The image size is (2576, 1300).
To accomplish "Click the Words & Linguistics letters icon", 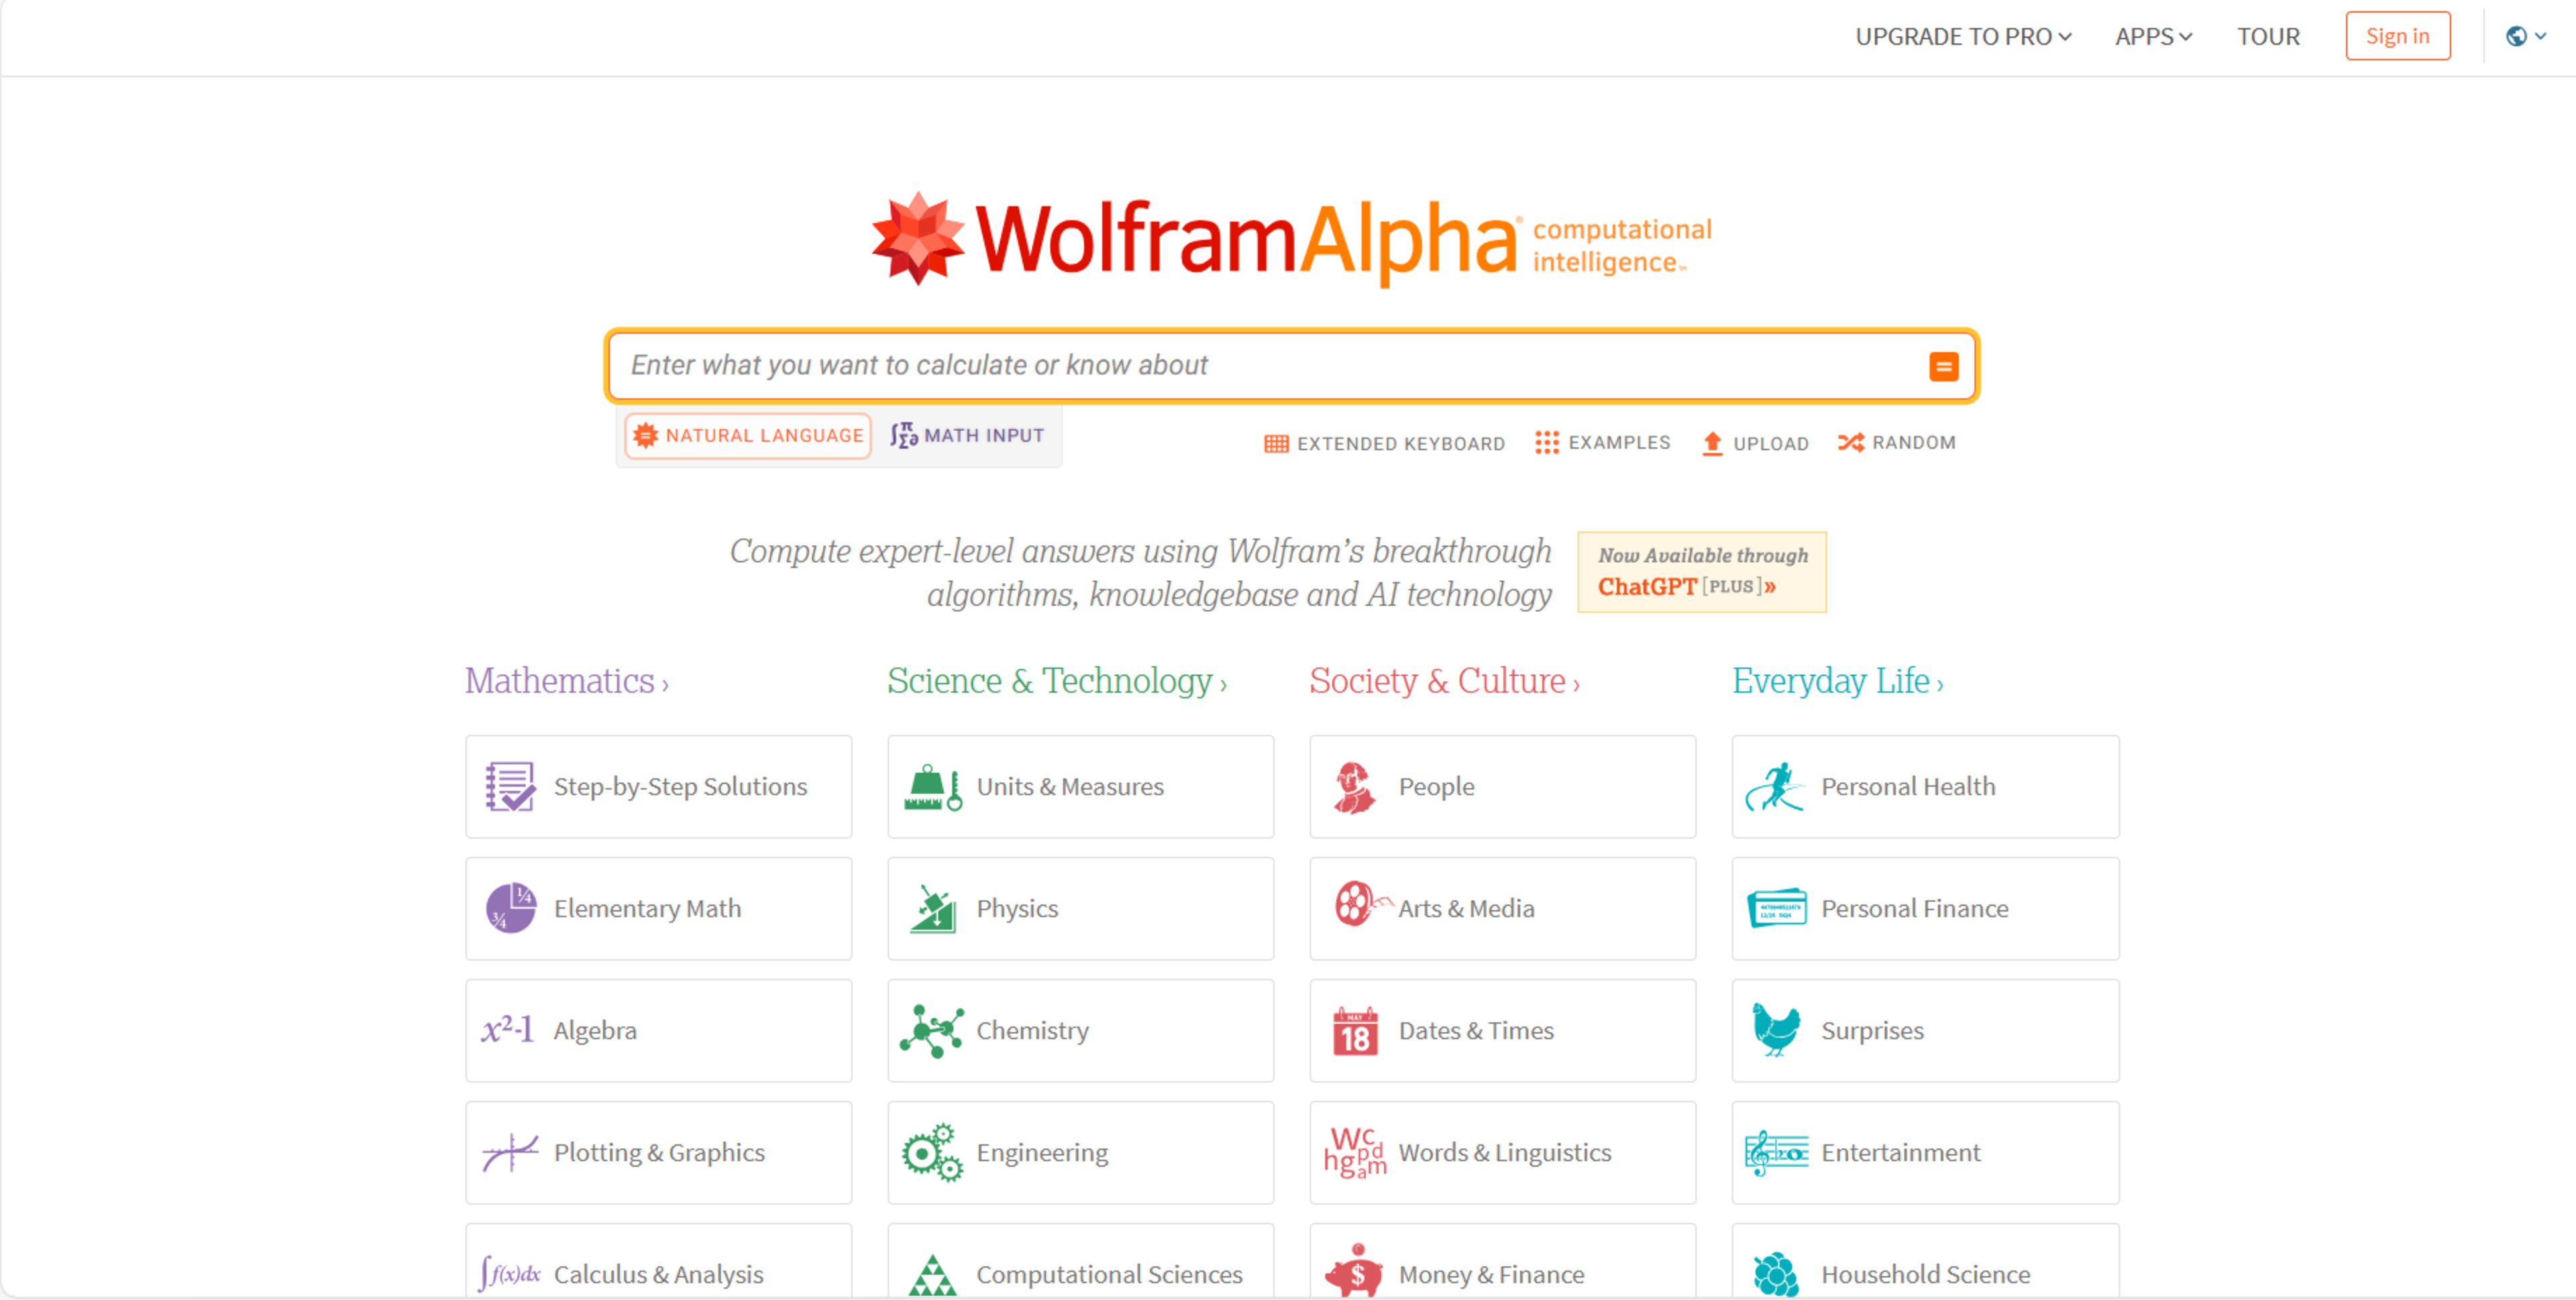I will [x=1355, y=1153].
